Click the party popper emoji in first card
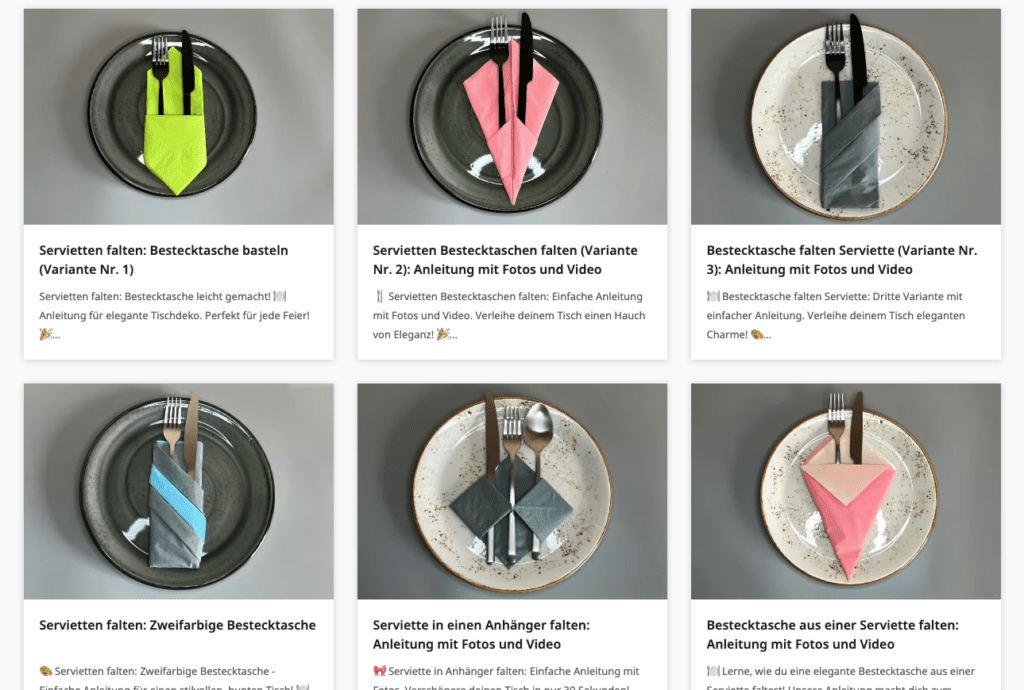Screen dimensions: 1024x690 pos(46,334)
